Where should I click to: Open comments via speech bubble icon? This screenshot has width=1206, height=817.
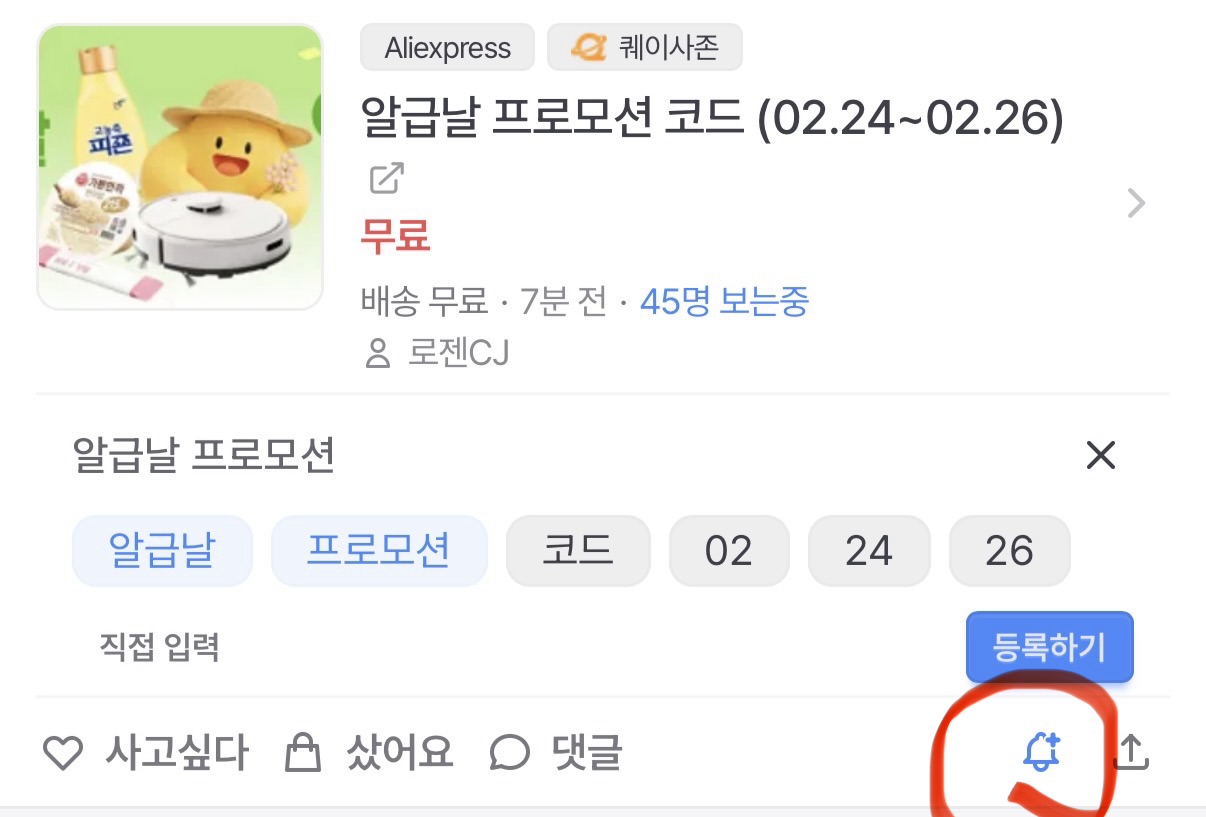click(510, 753)
